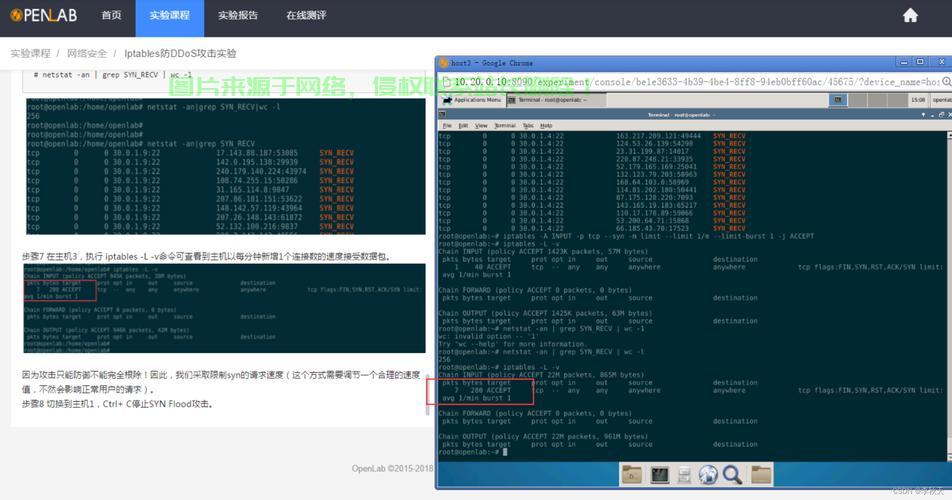Image resolution: width=952 pixels, height=500 pixels.
Task: Click the OpenLab home icon in header
Action: 910,15
